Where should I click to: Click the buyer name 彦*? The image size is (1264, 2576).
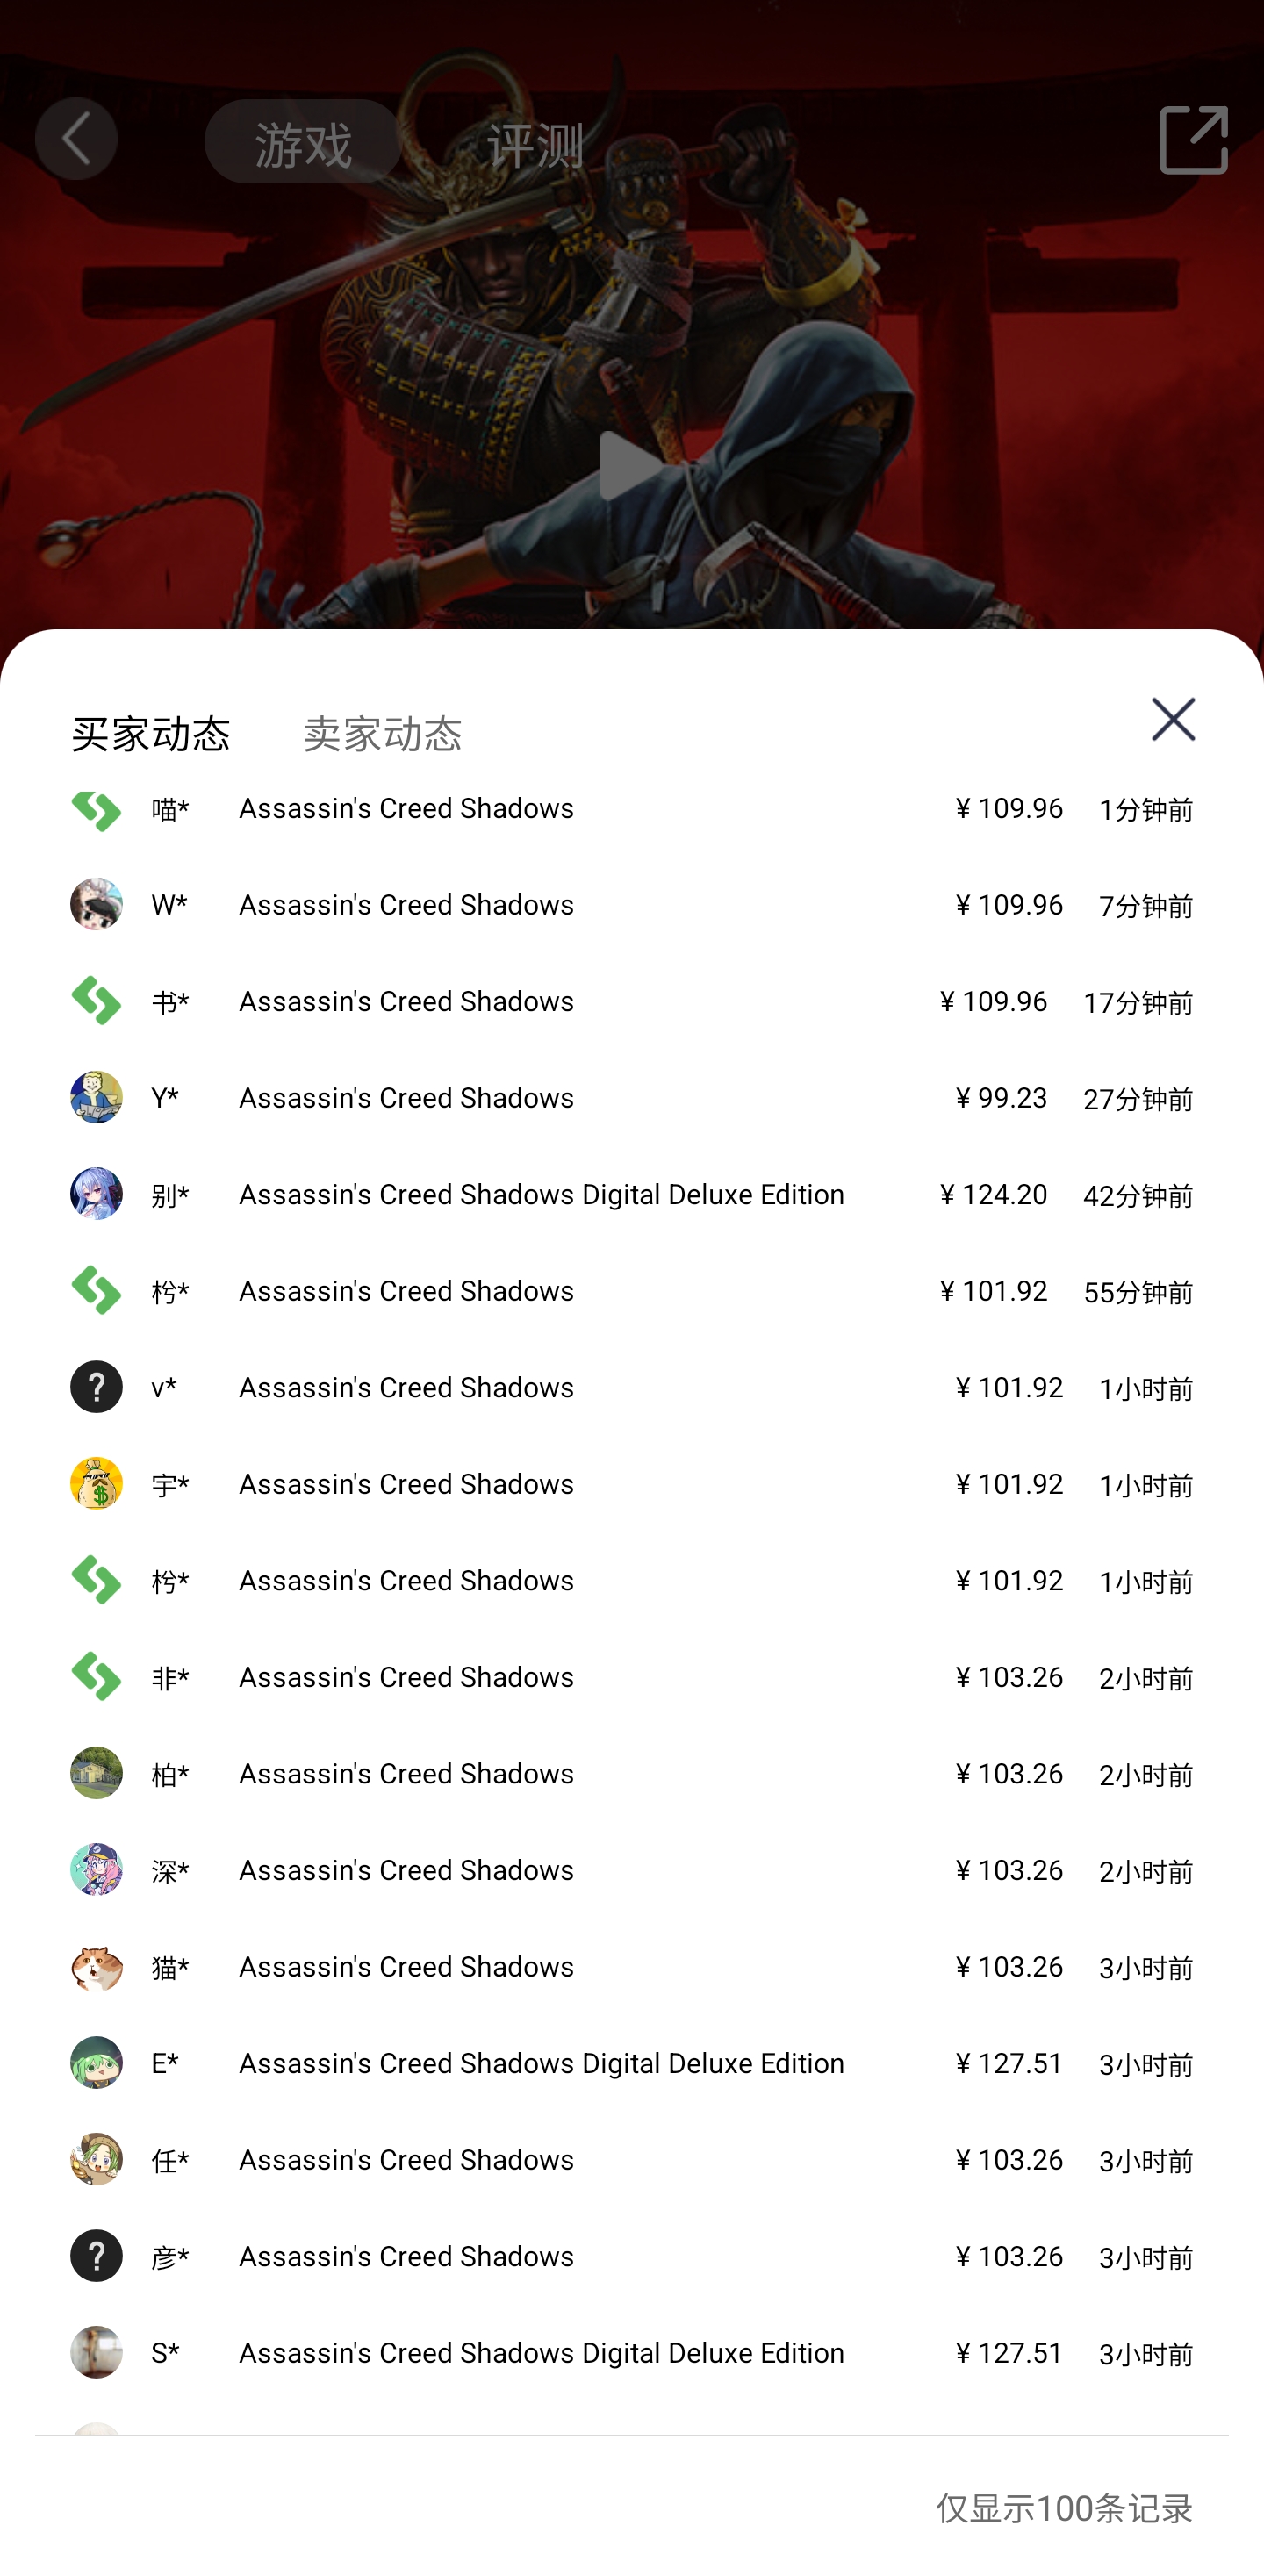tap(170, 2257)
